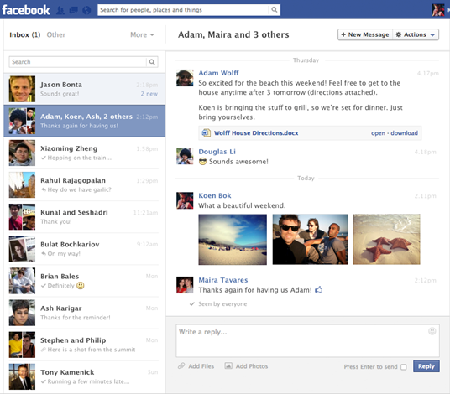The height and width of the screenshot is (394, 450).
Task: Open profile picture in top right corner
Action: [x=438, y=10]
